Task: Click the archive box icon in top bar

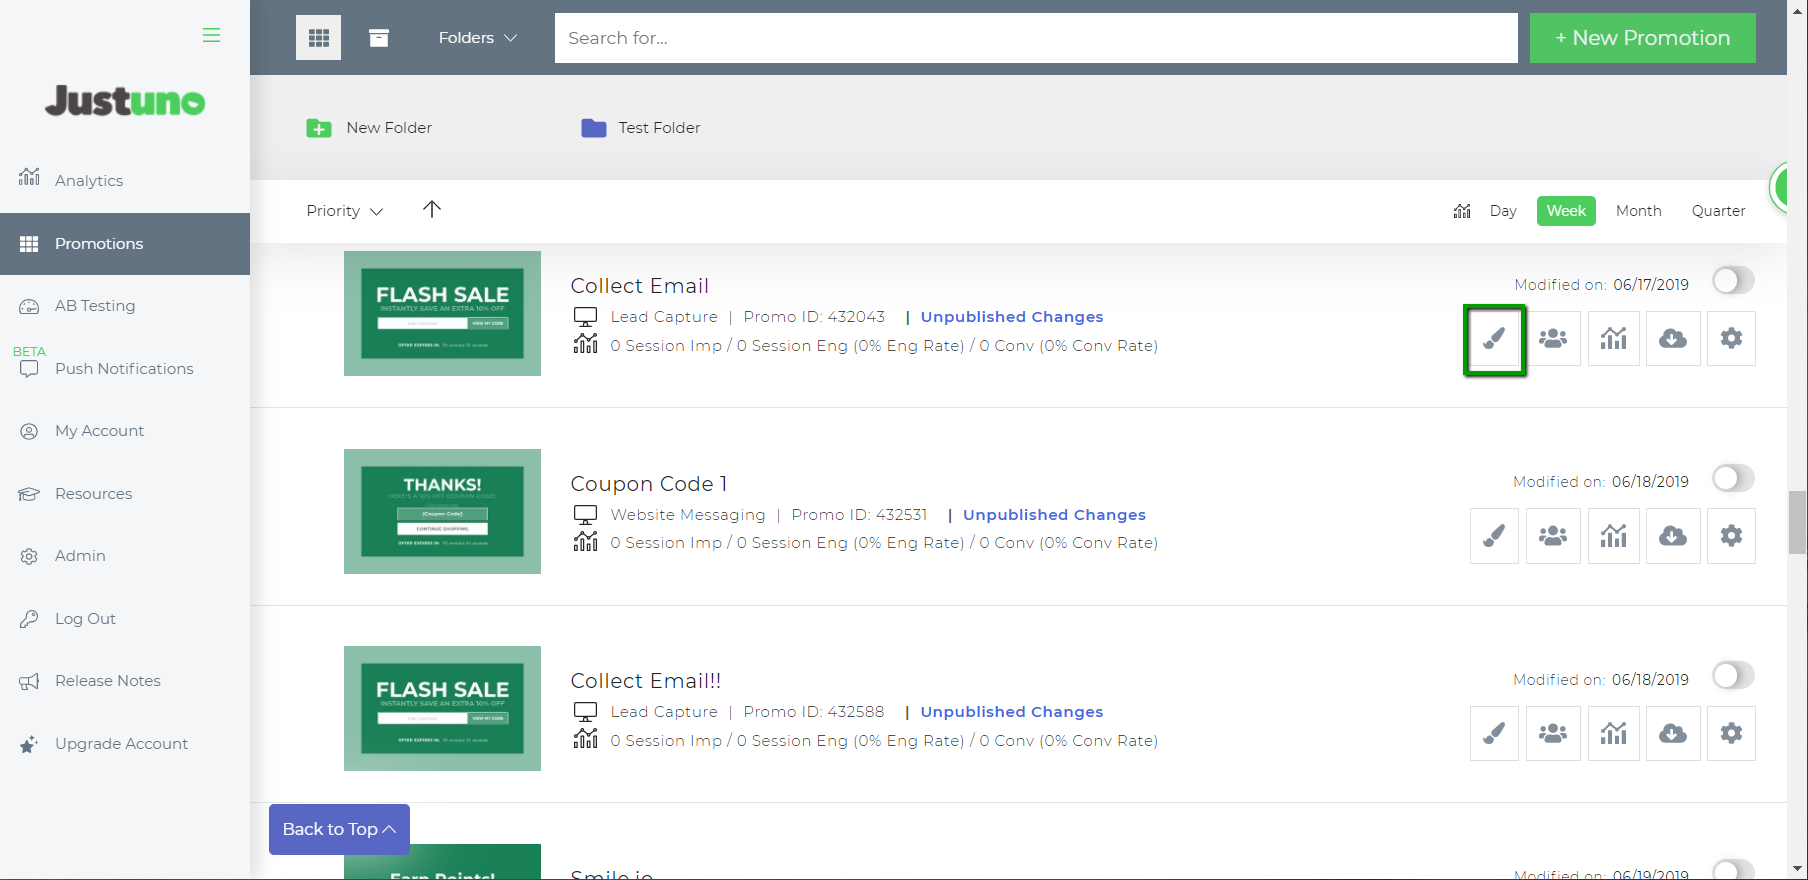Action: (x=379, y=38)
